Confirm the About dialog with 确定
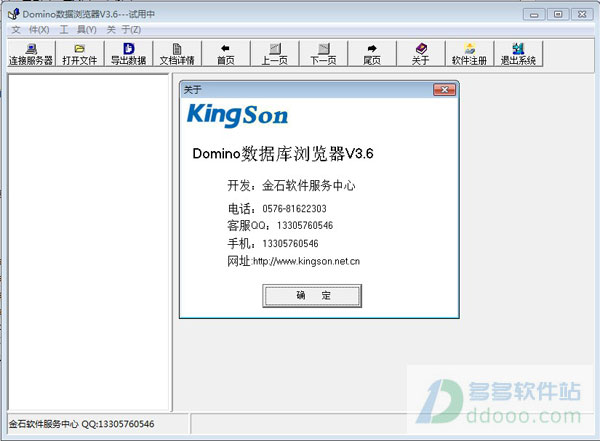Image resolution: width=600 pixels, height=441 pixels. tap(312, 296)
